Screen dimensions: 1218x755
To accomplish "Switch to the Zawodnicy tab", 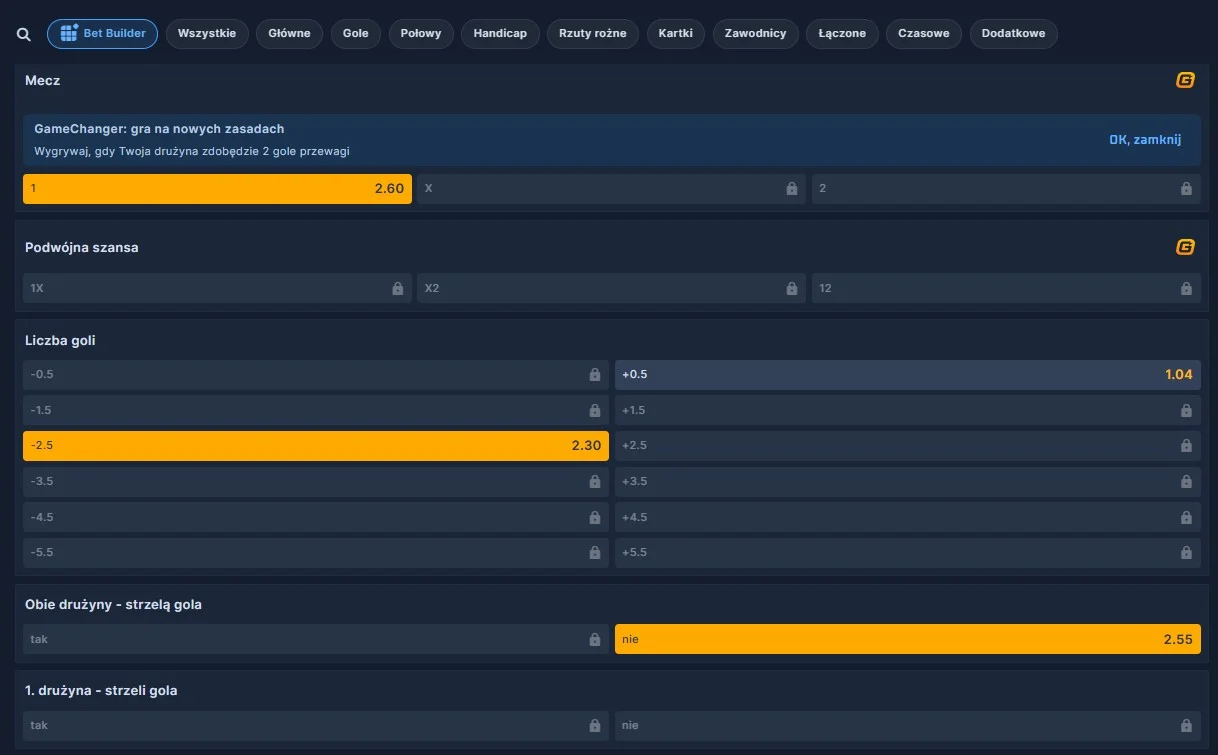I will (755, 33).
